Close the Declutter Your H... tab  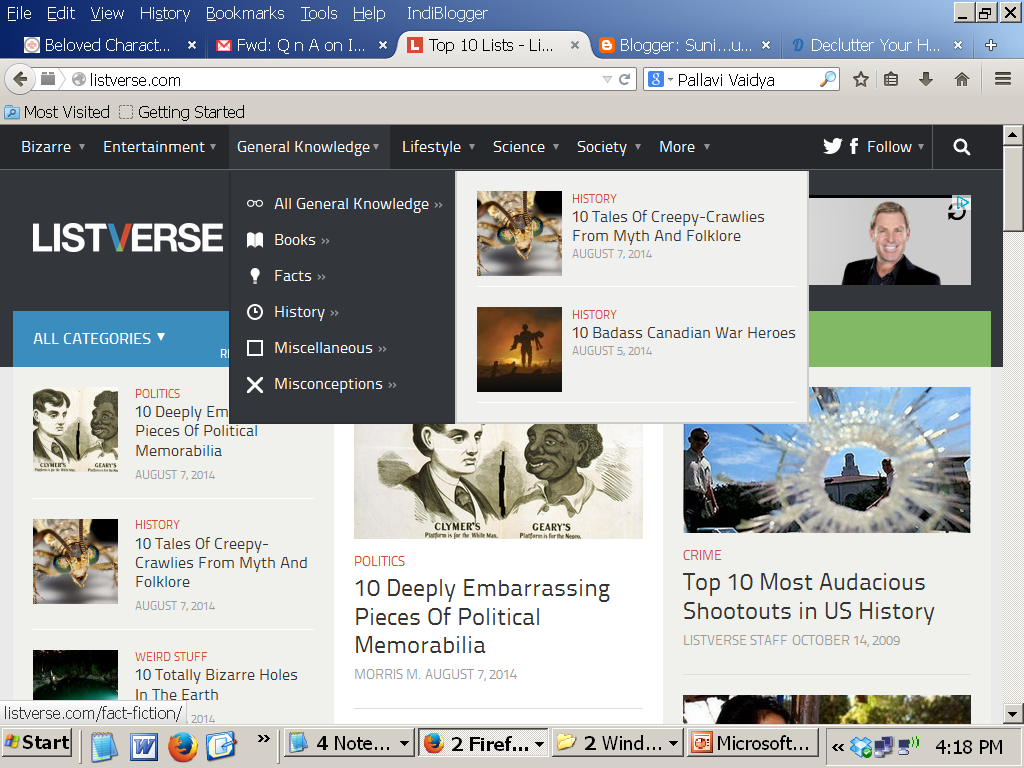coord(957,45)
